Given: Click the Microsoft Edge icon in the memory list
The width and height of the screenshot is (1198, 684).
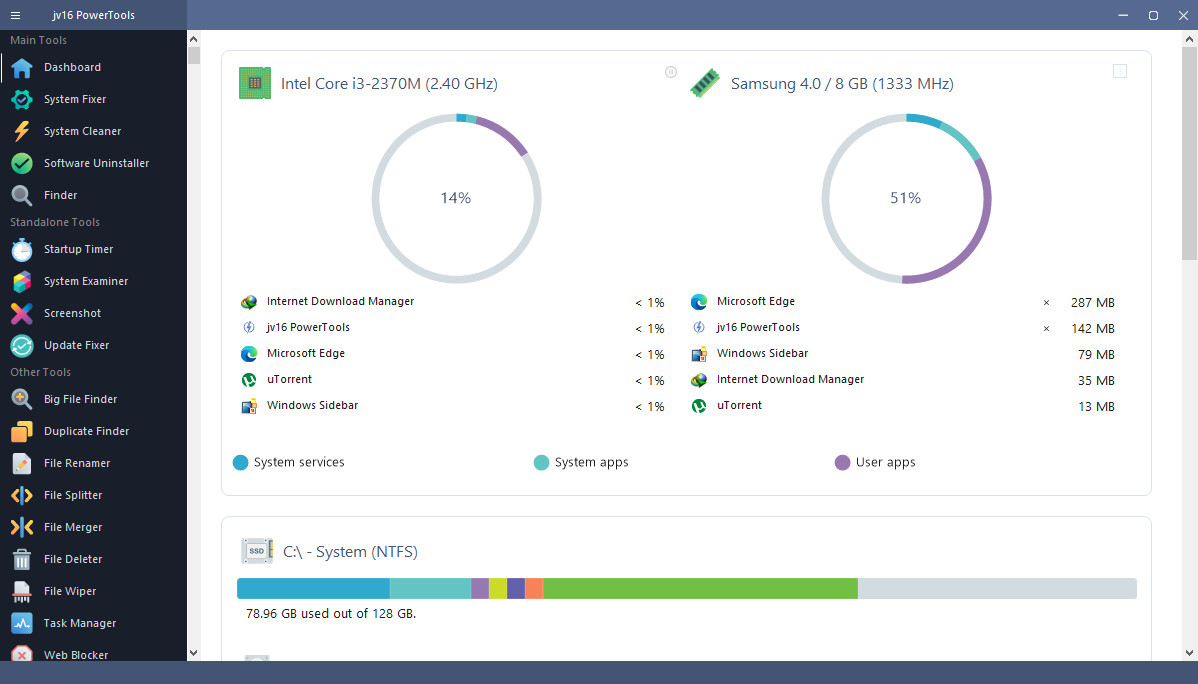Looking at the screenshot, I should coord(699,302).
